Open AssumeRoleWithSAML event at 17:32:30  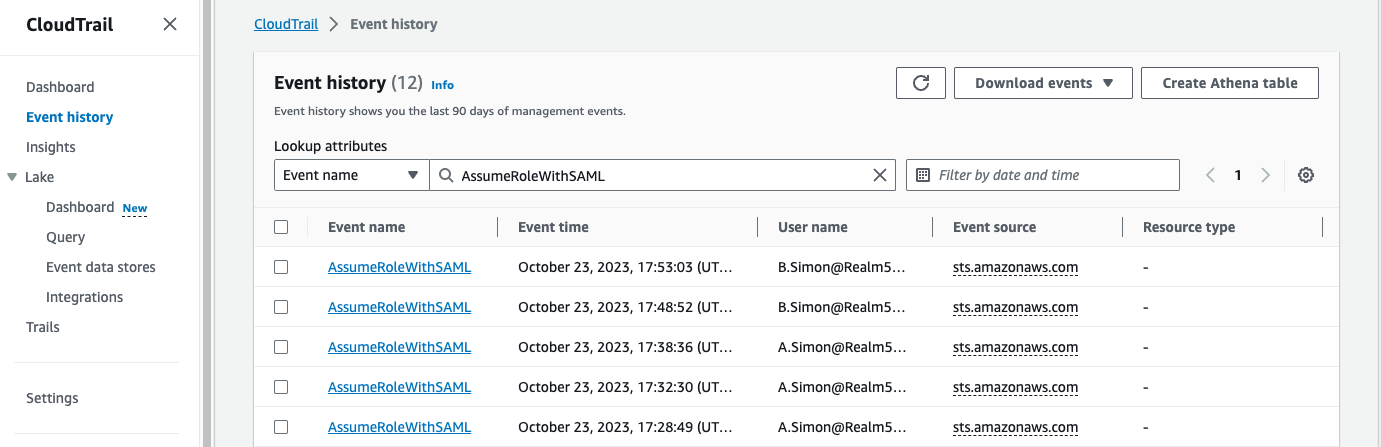399,387
